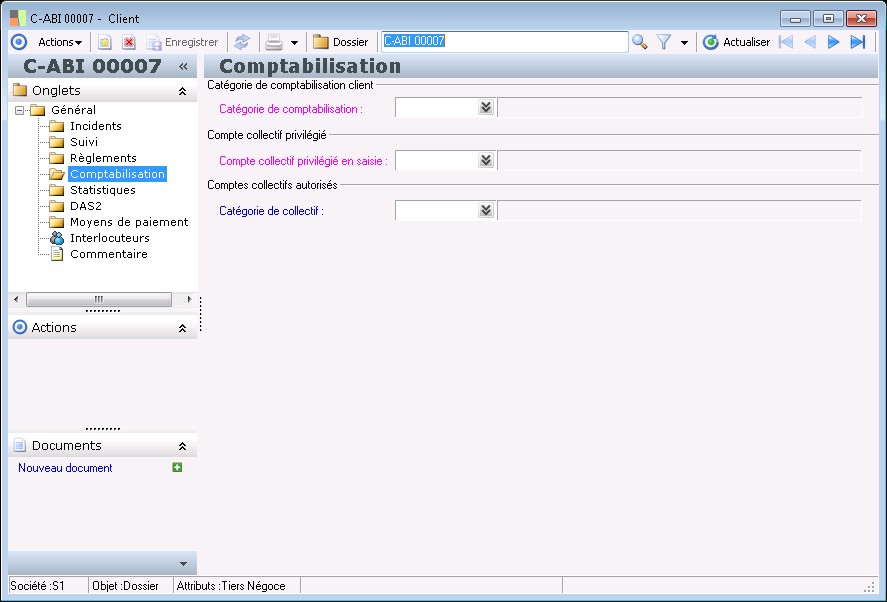Click the tree scrollbar left arrow
The height and width of the screenshot is (602, 887).
(x=16, y=299)
